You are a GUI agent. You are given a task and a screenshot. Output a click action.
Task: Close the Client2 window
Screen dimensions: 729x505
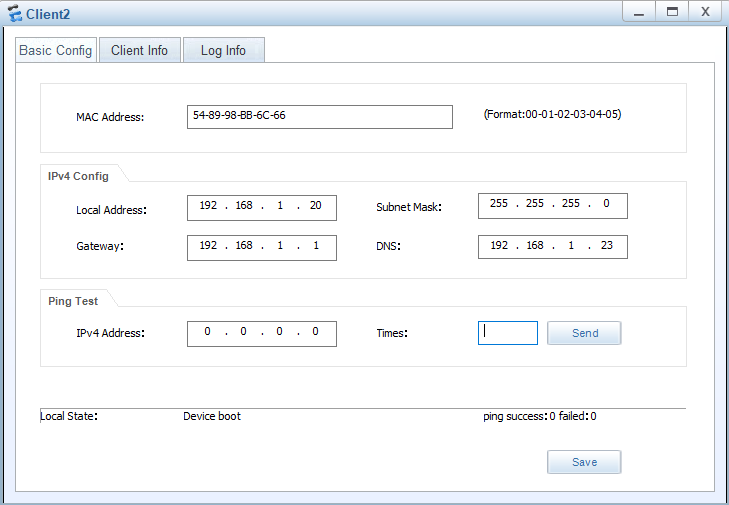[x=705, y=11]
